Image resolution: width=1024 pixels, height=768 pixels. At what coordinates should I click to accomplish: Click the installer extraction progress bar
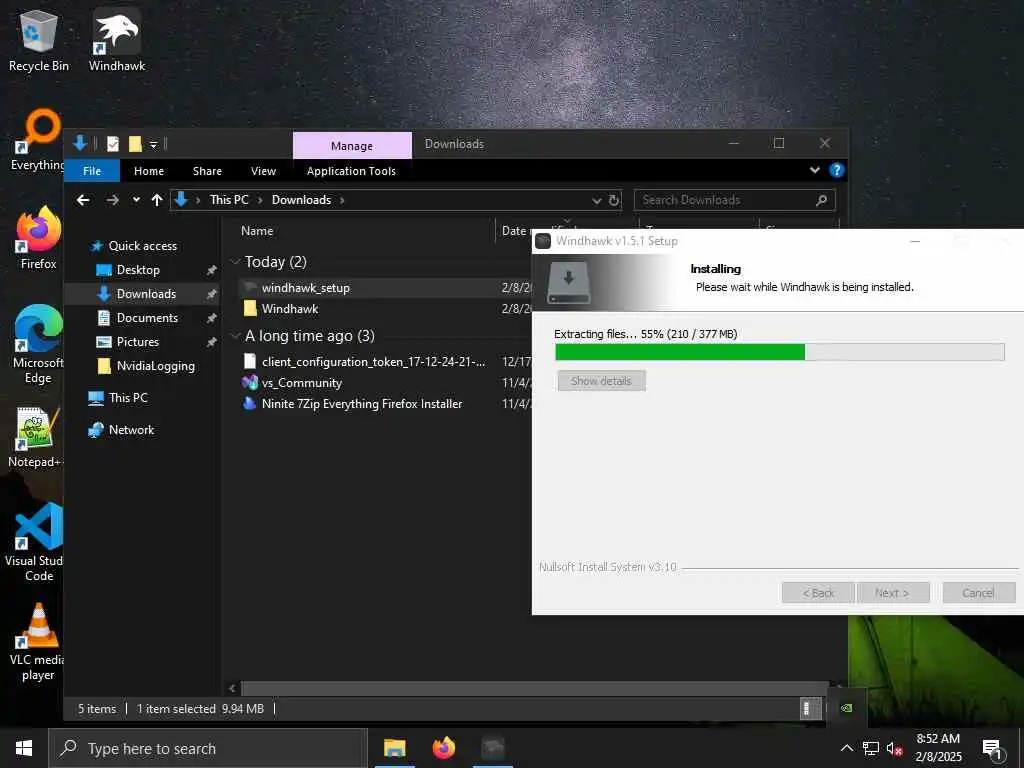click(x=779, y=352)
